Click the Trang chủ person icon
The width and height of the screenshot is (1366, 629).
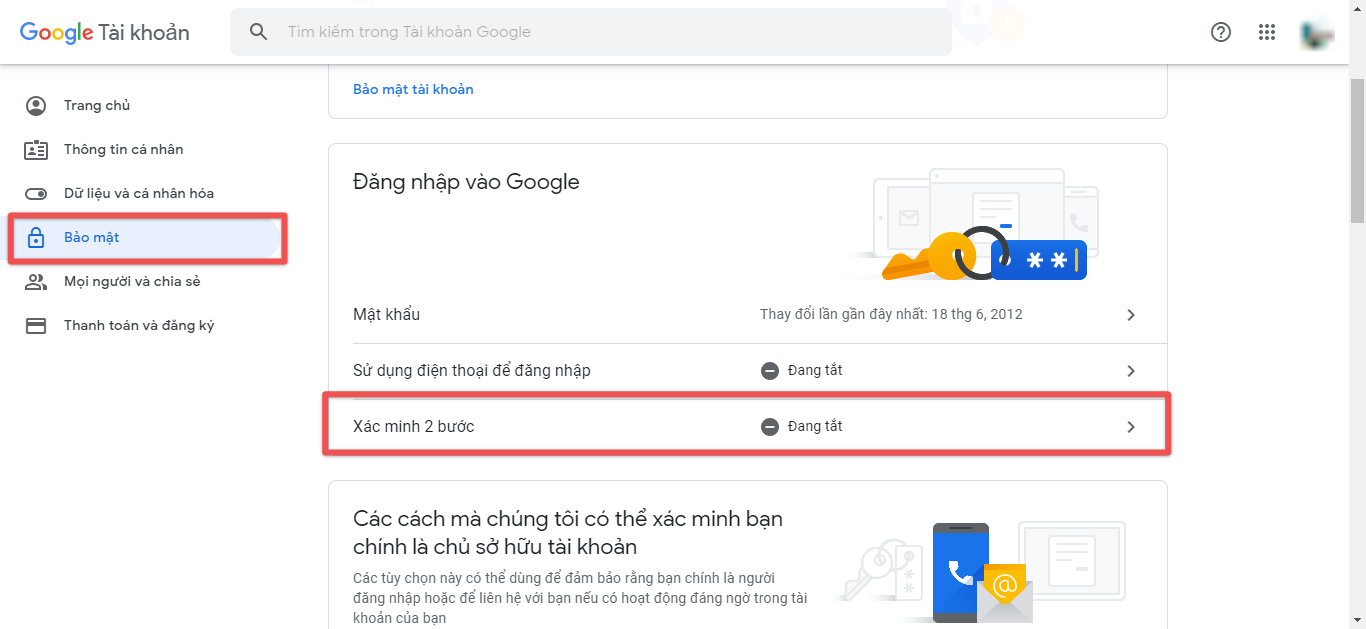[x=36, y=106]
